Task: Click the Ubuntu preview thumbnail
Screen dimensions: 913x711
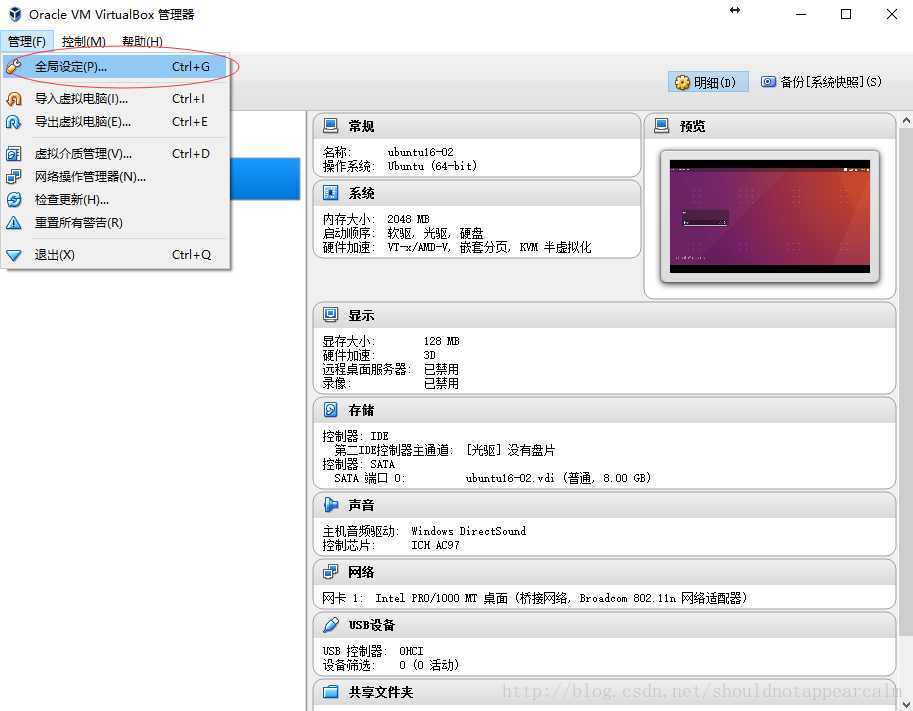Action: (770, 216)
